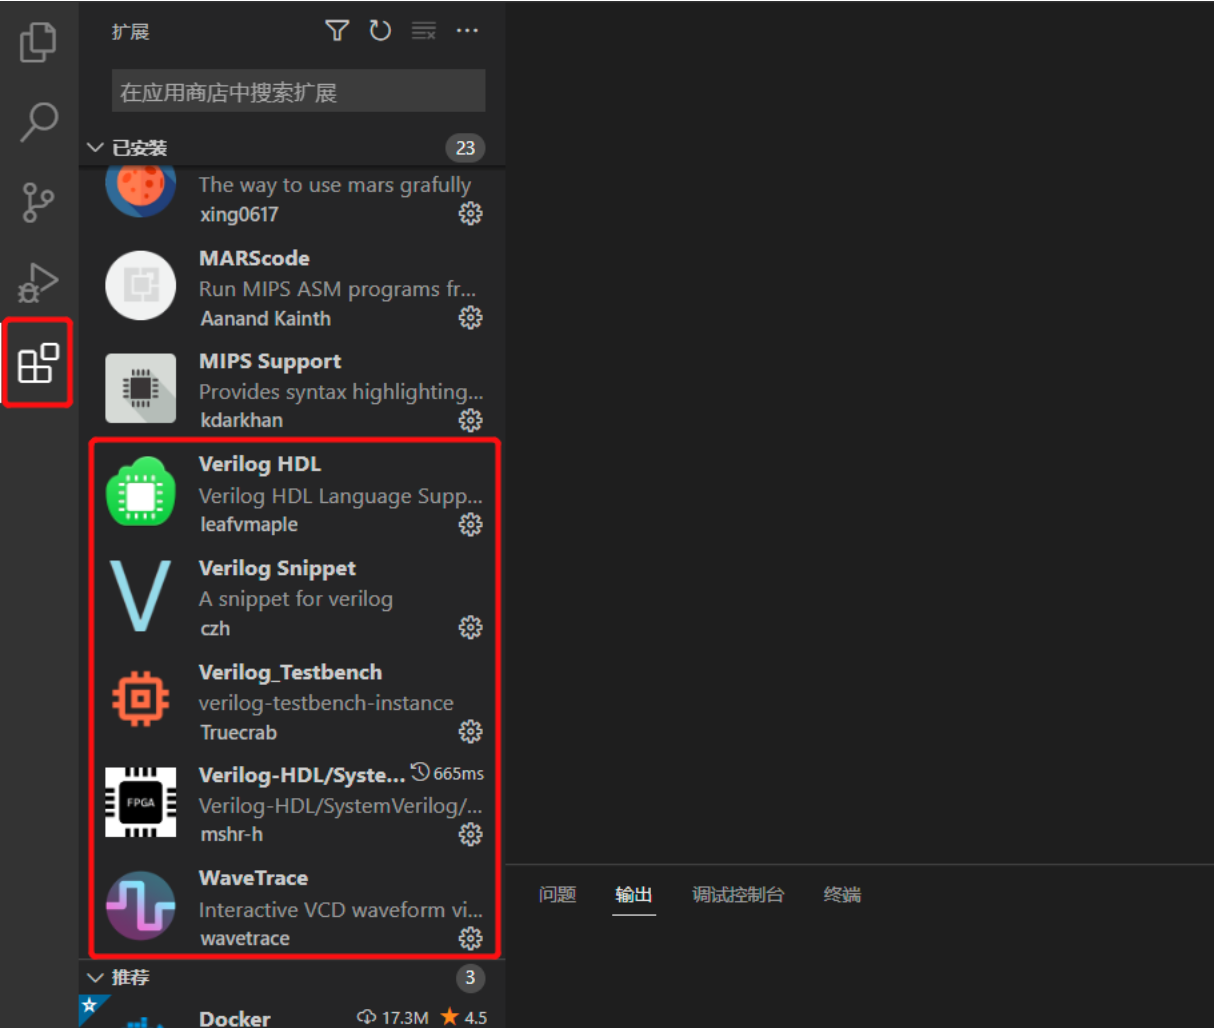
Task: Click description 'A snippet for verilog'
Action: [x=296, y=599]
